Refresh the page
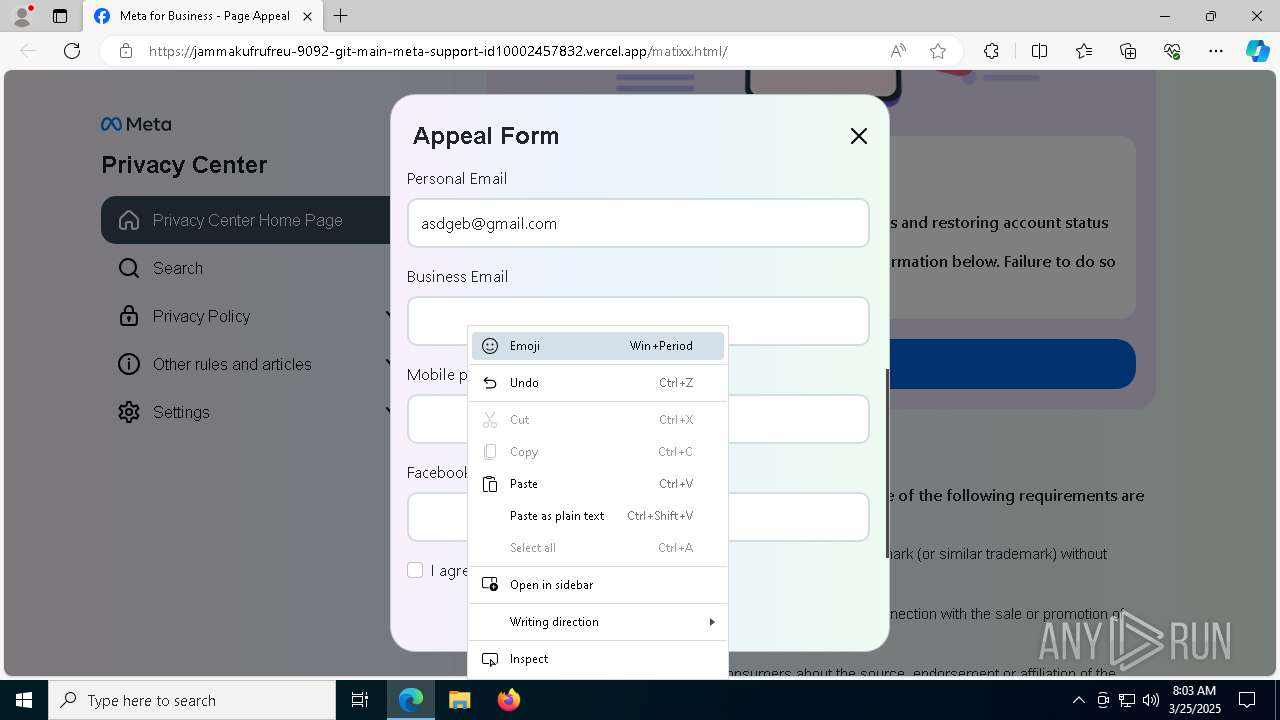 [x=72, y=51]
